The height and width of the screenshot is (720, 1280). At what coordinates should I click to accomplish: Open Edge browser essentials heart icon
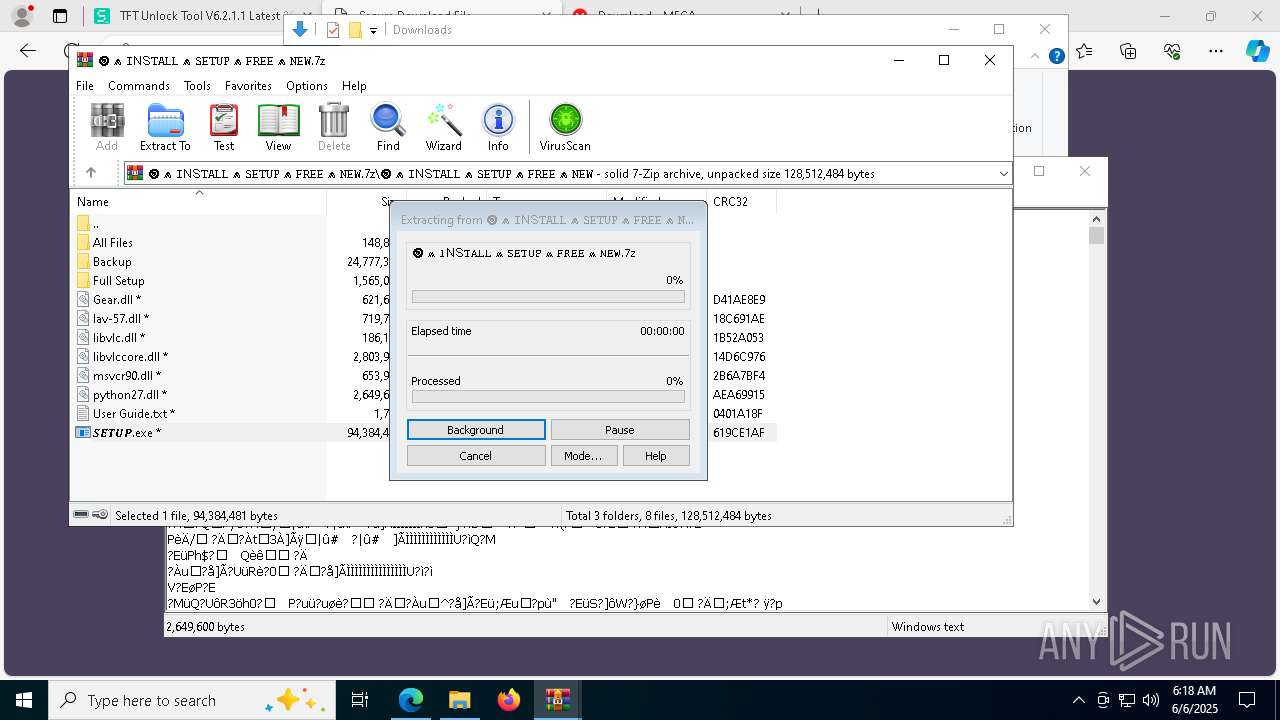pos(1172,51)
